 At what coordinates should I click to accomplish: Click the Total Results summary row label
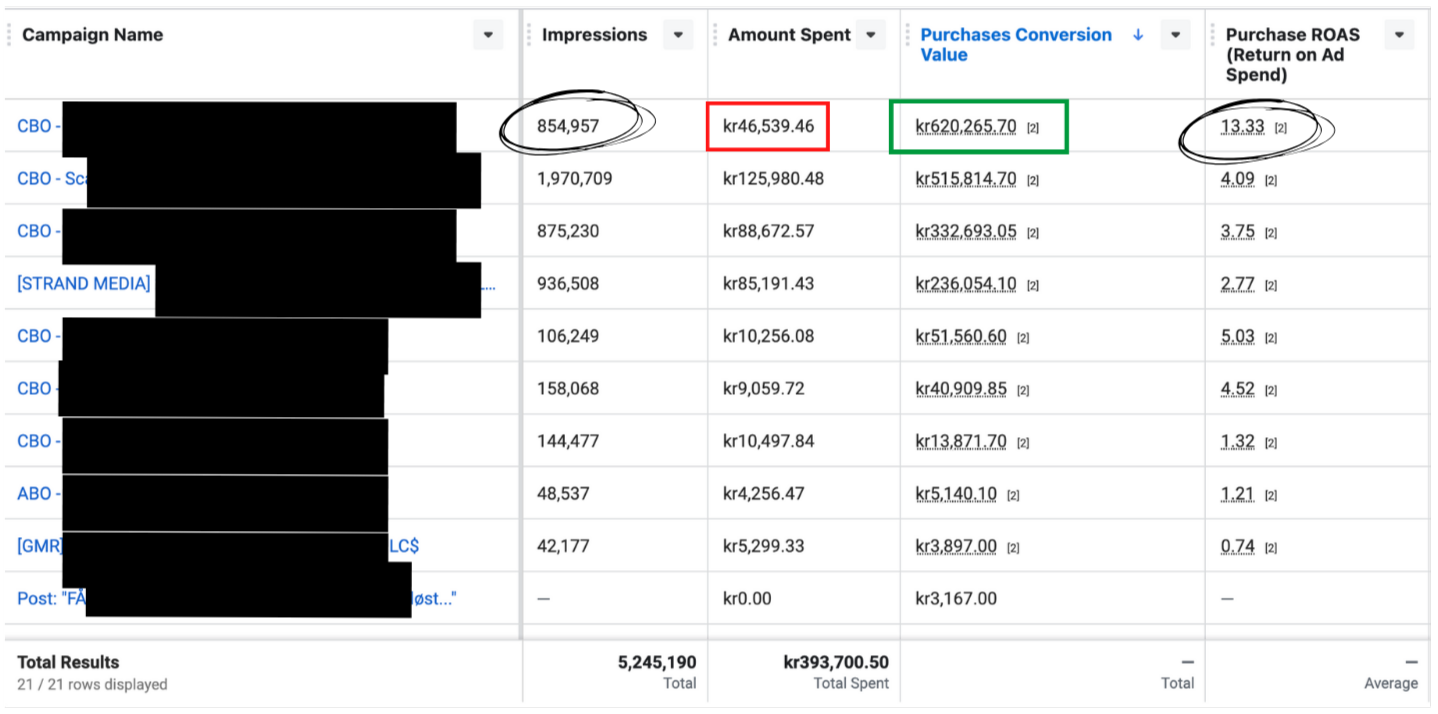click(68, 662)
